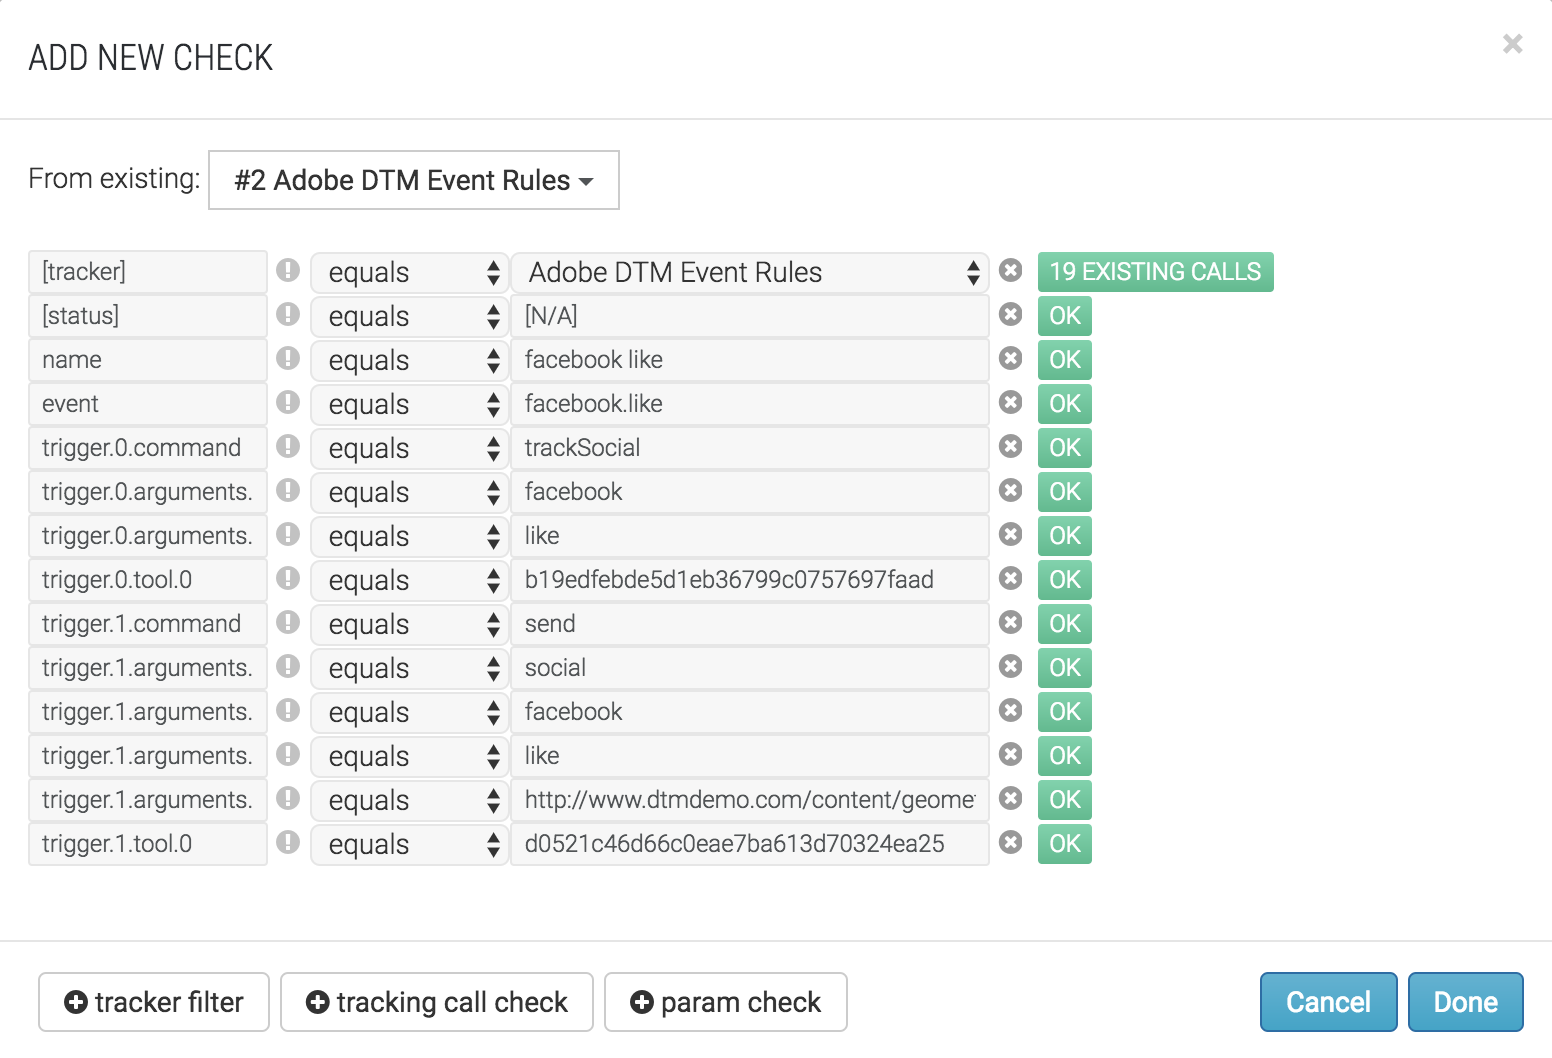Click the OK badge on the 'facebook.like' row
This screenshot has height=1058, width=1552.
1065,404
